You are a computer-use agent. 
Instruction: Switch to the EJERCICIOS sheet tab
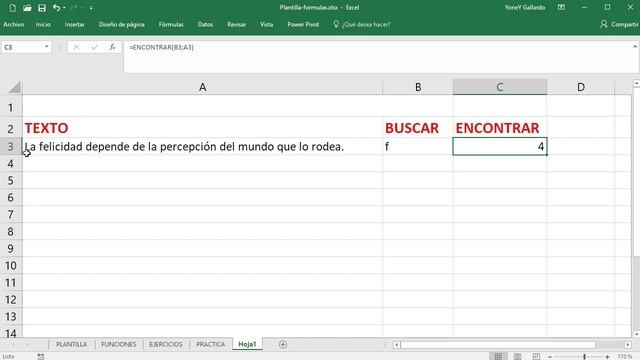(166, 344)
